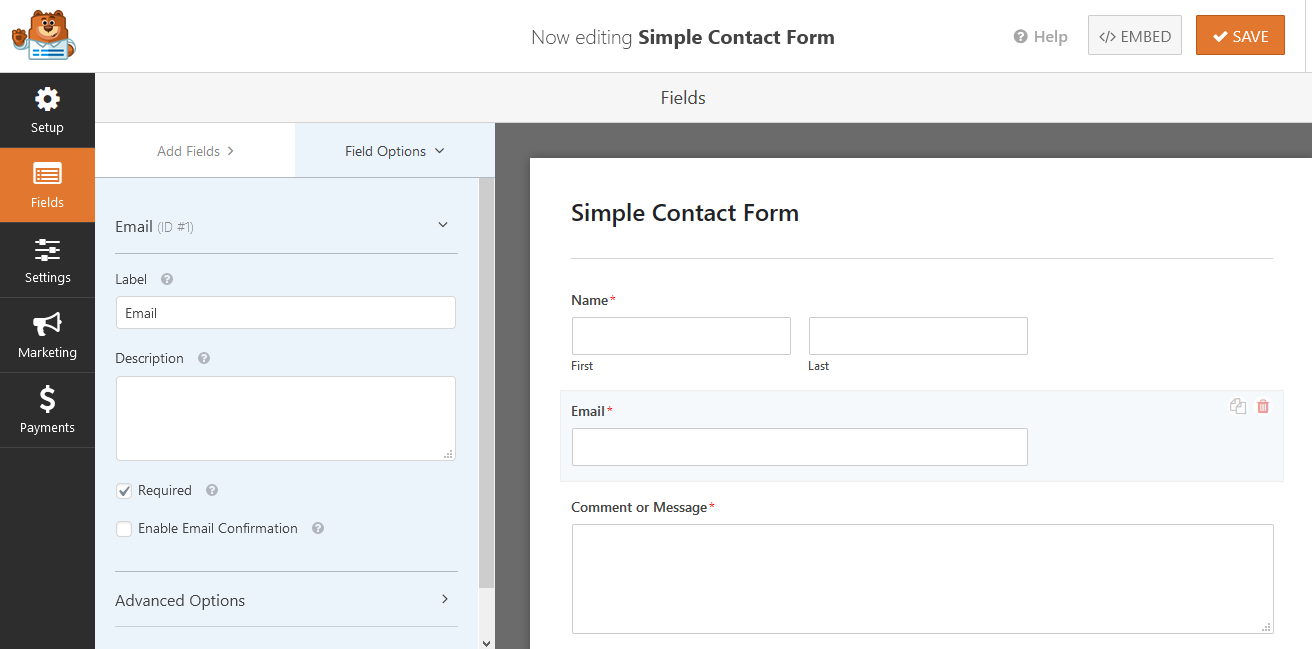This screenshot has height=649, width=1312.
Task: Switch to the Add Fields tab
Action: pyautogui.click(x=195, y=151)
